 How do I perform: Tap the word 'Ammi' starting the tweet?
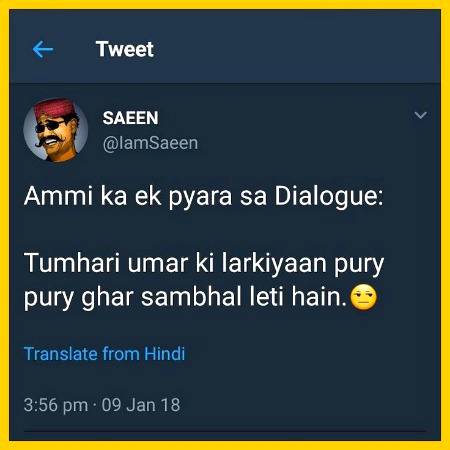point(58,196)
